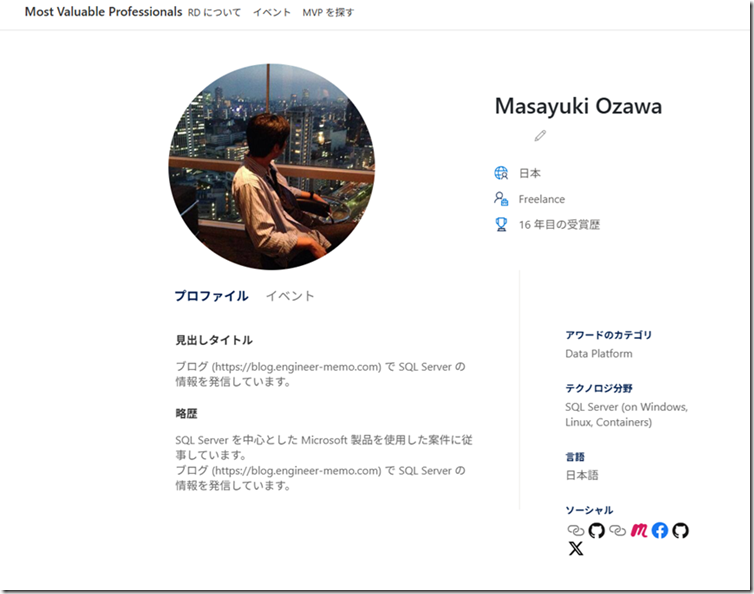Click the blog URL under 見出しタイトル
Screen dimensions: 754x594
[x=297, y=367]
